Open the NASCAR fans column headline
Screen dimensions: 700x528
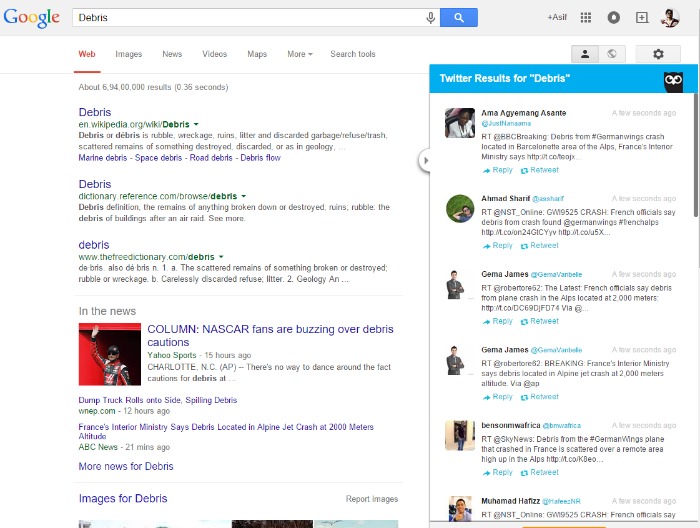271,336
